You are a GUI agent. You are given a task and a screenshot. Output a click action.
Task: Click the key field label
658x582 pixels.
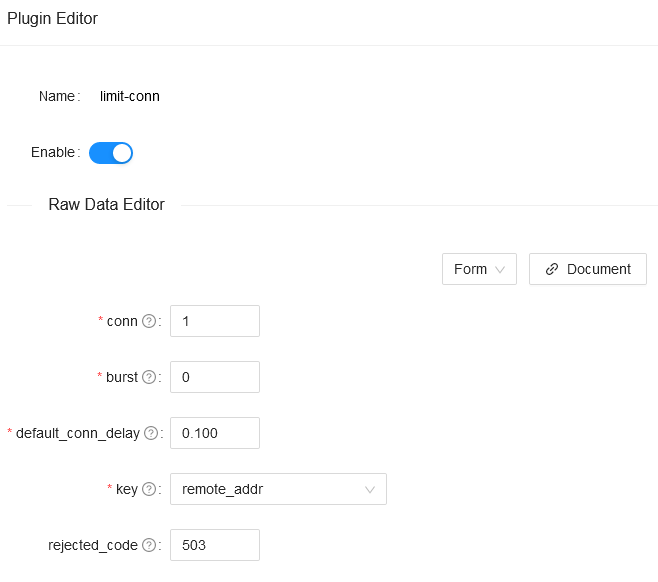click(x=127, y=489)
